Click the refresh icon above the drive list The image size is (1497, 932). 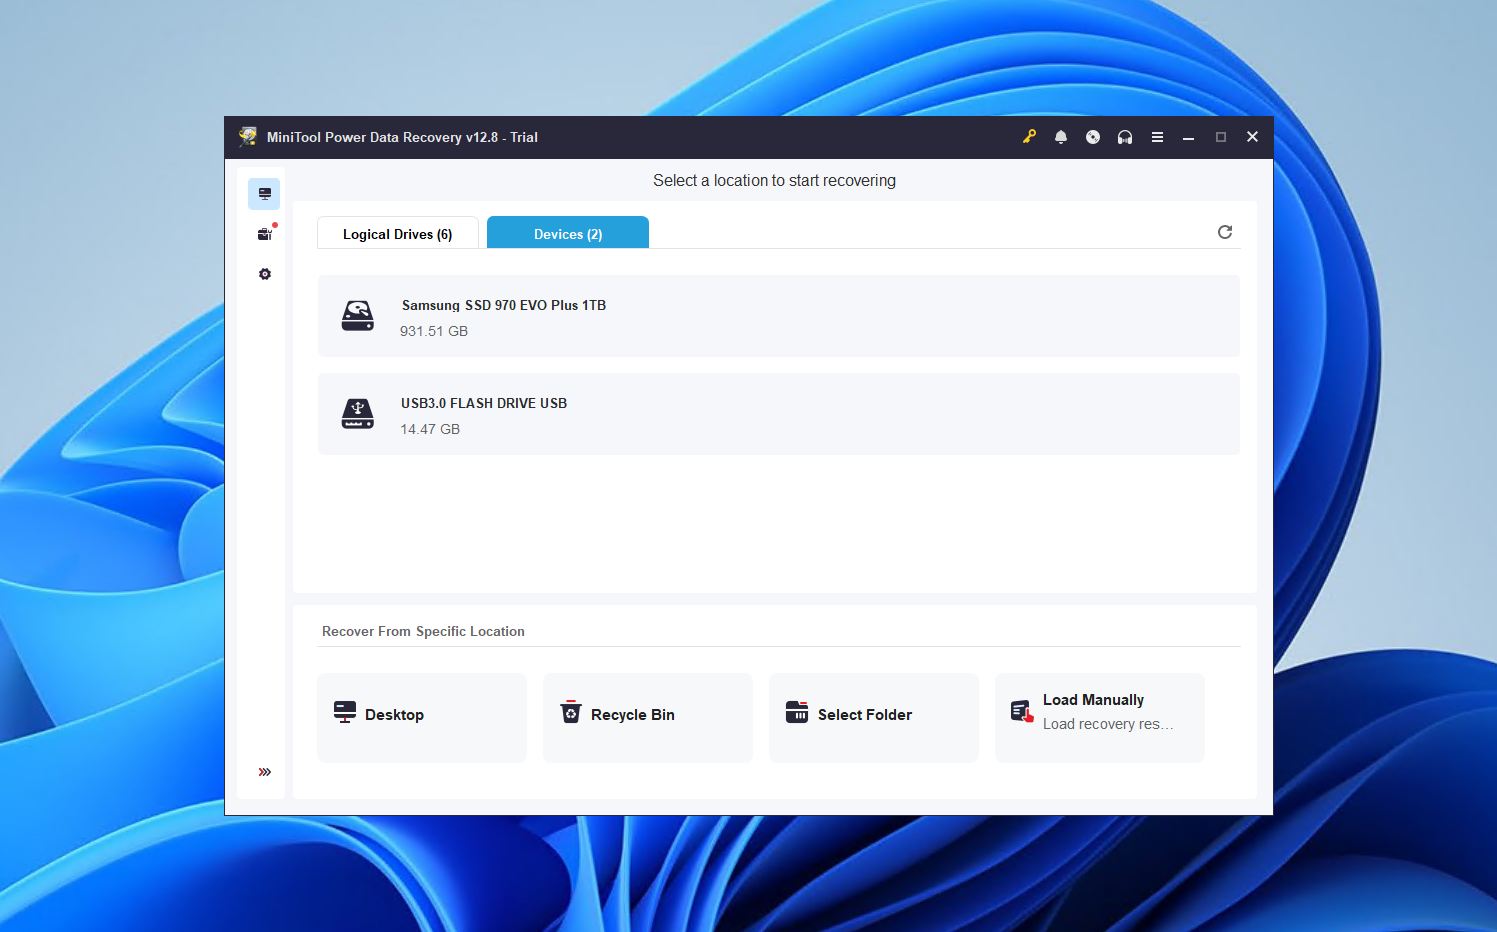[x=1225, y=231]
